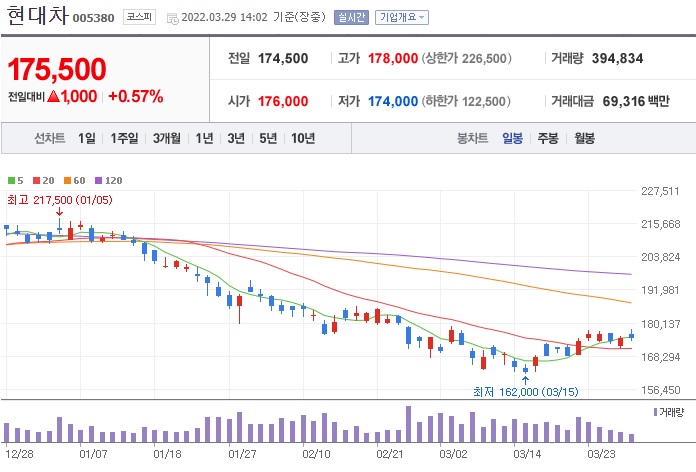696x472 pixels.
Task: Click the +0.57% change rate
Action: pyautogui.click(x=136, y=96)
